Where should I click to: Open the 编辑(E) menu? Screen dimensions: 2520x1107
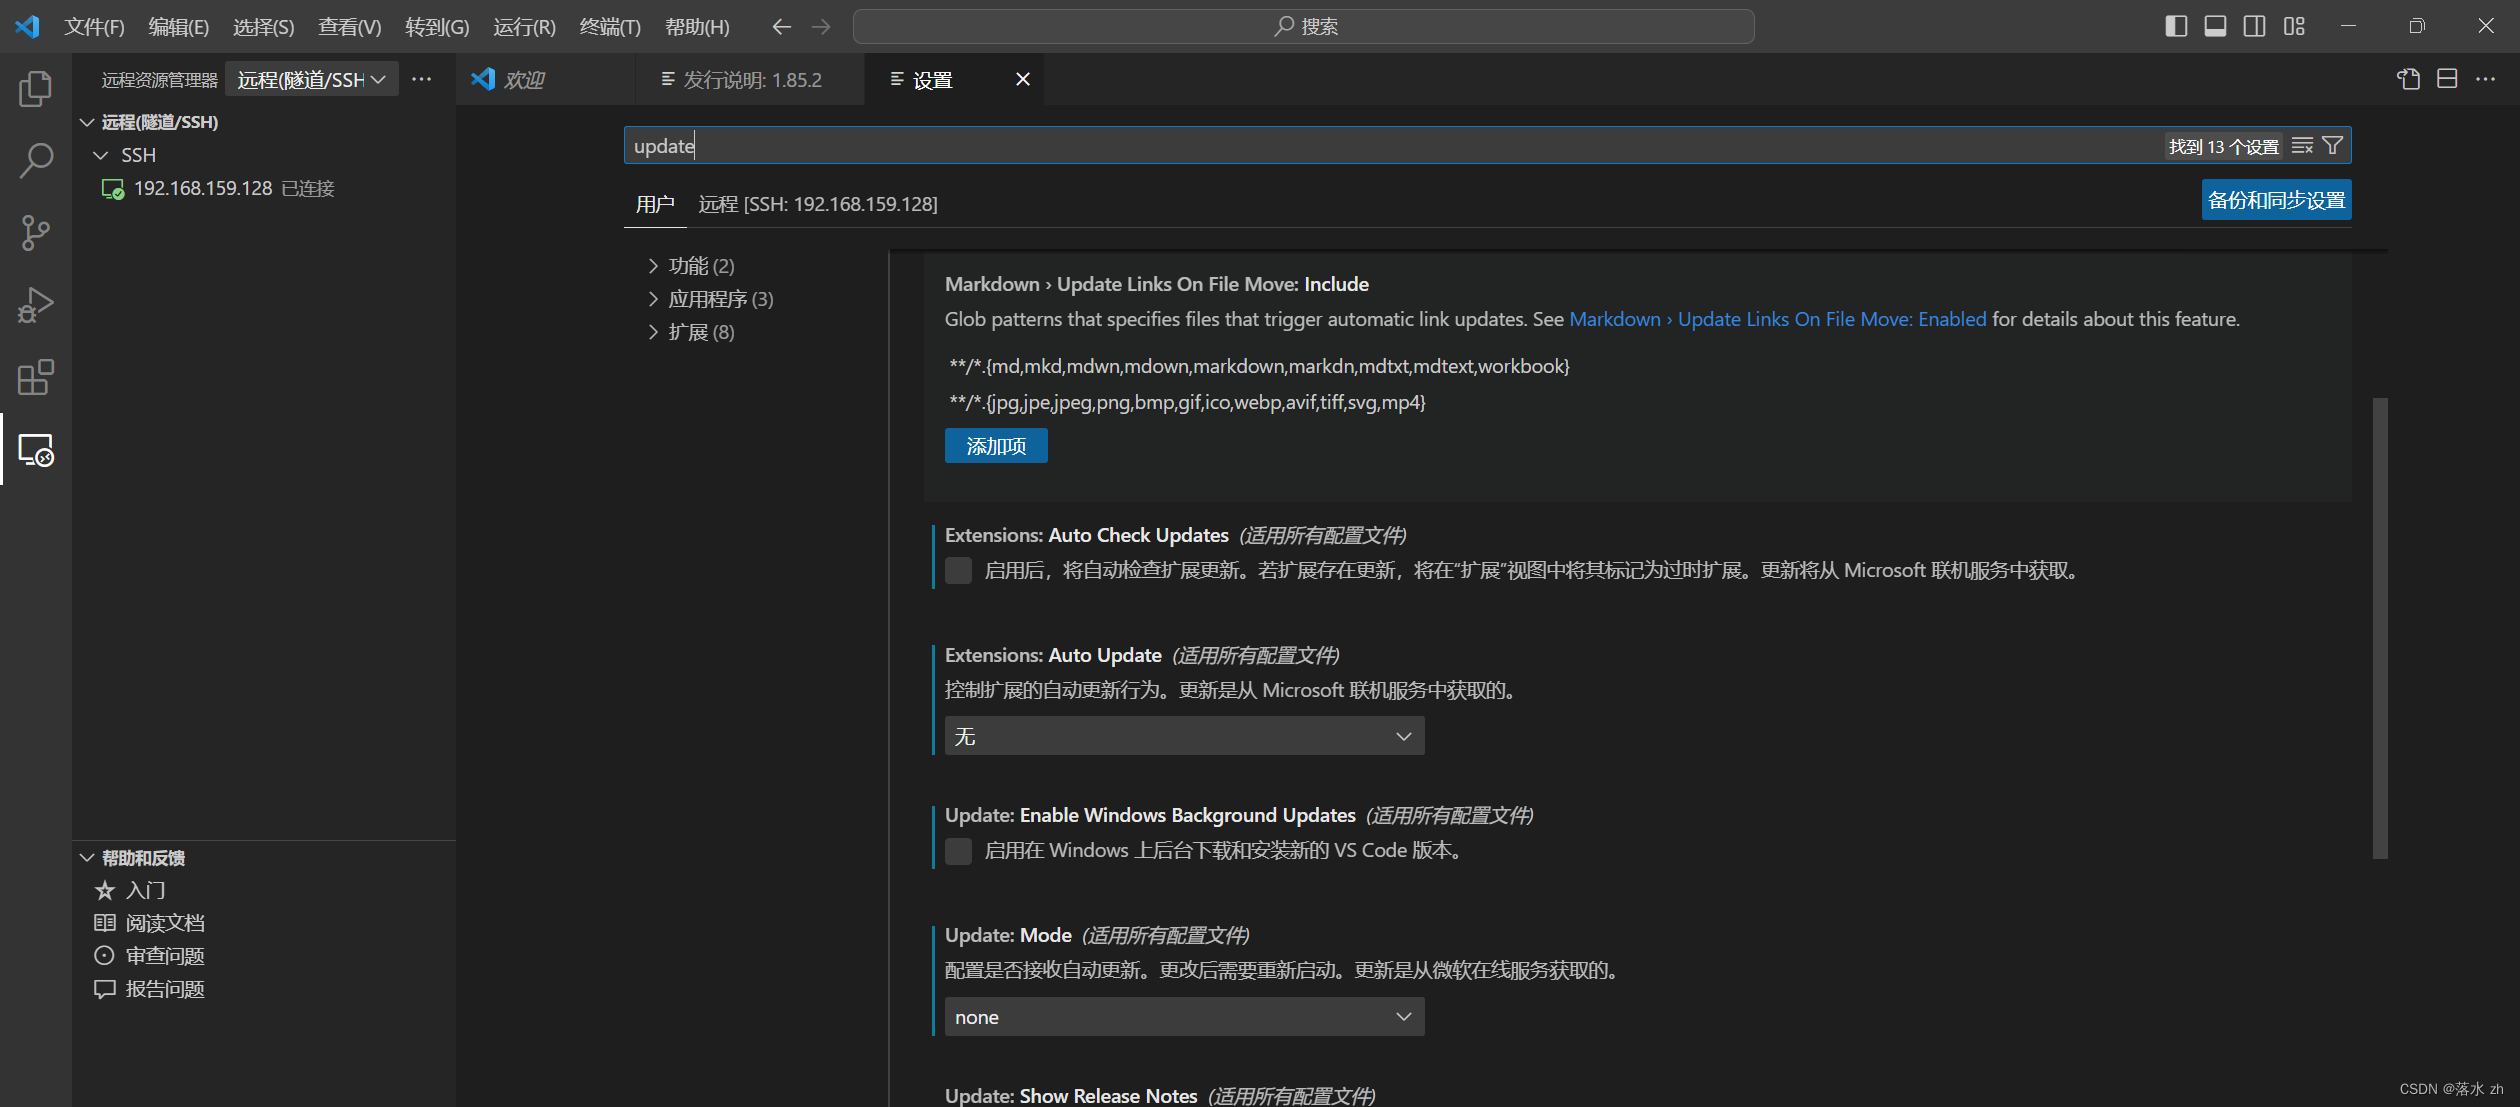point(179,27)
